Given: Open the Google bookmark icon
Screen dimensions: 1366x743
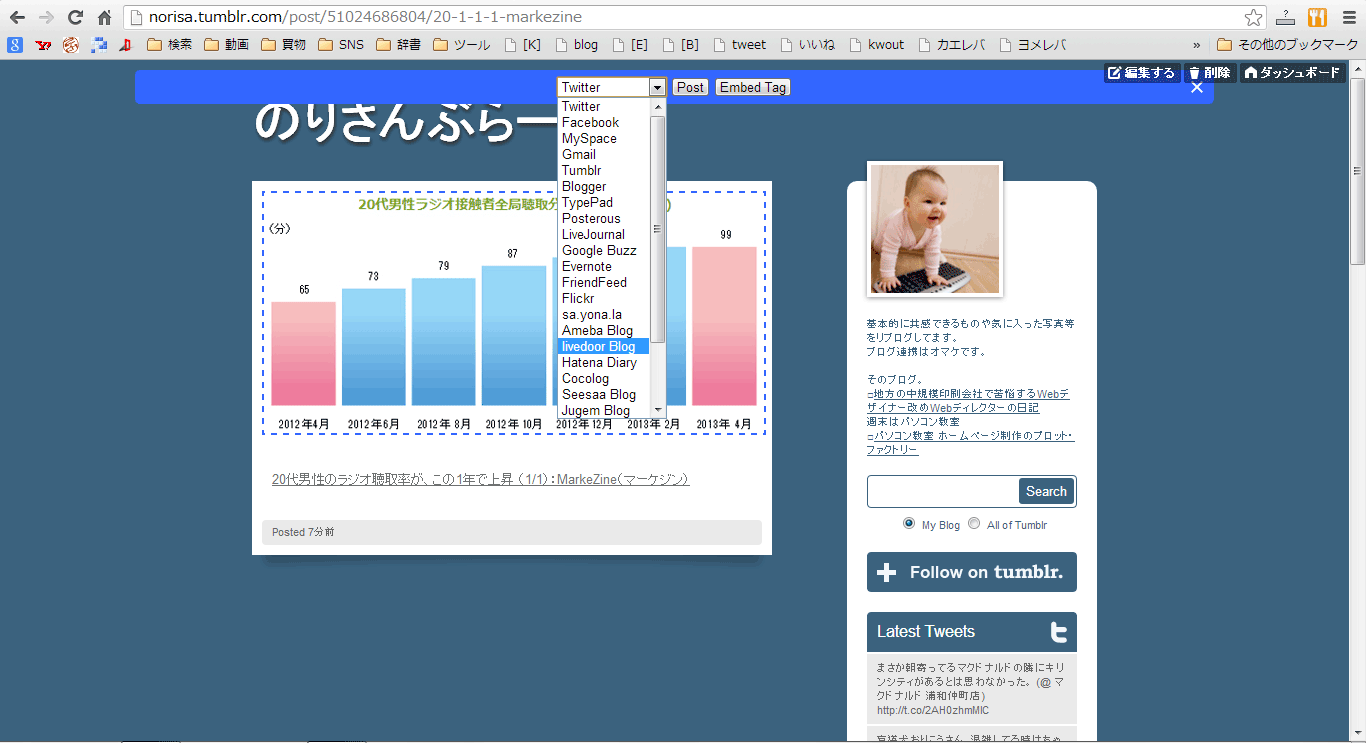Looking at the screenshot, I should tap(15, 44).
